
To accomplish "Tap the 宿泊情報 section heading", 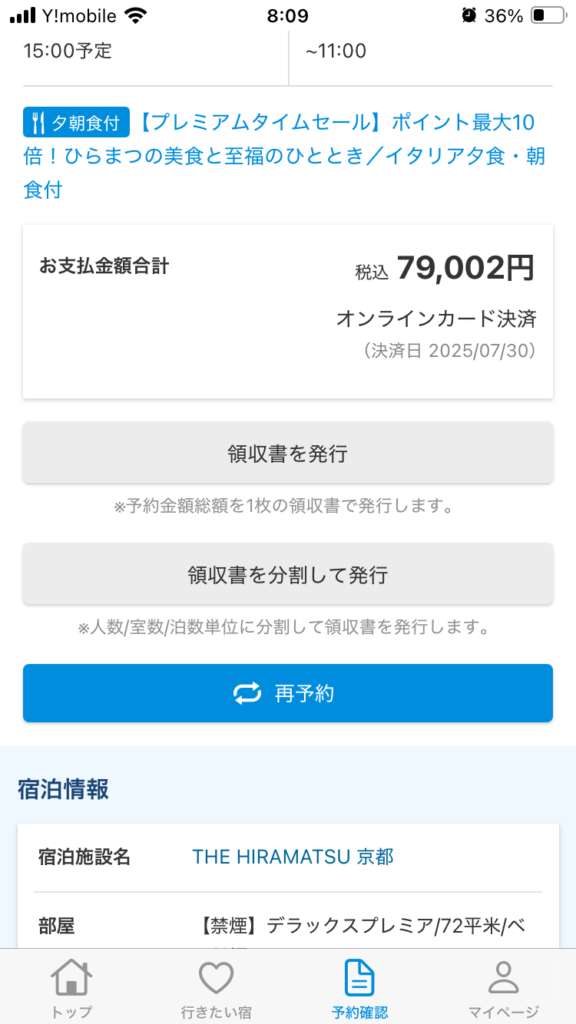I will pyautogui.click(x=63, y=789).
